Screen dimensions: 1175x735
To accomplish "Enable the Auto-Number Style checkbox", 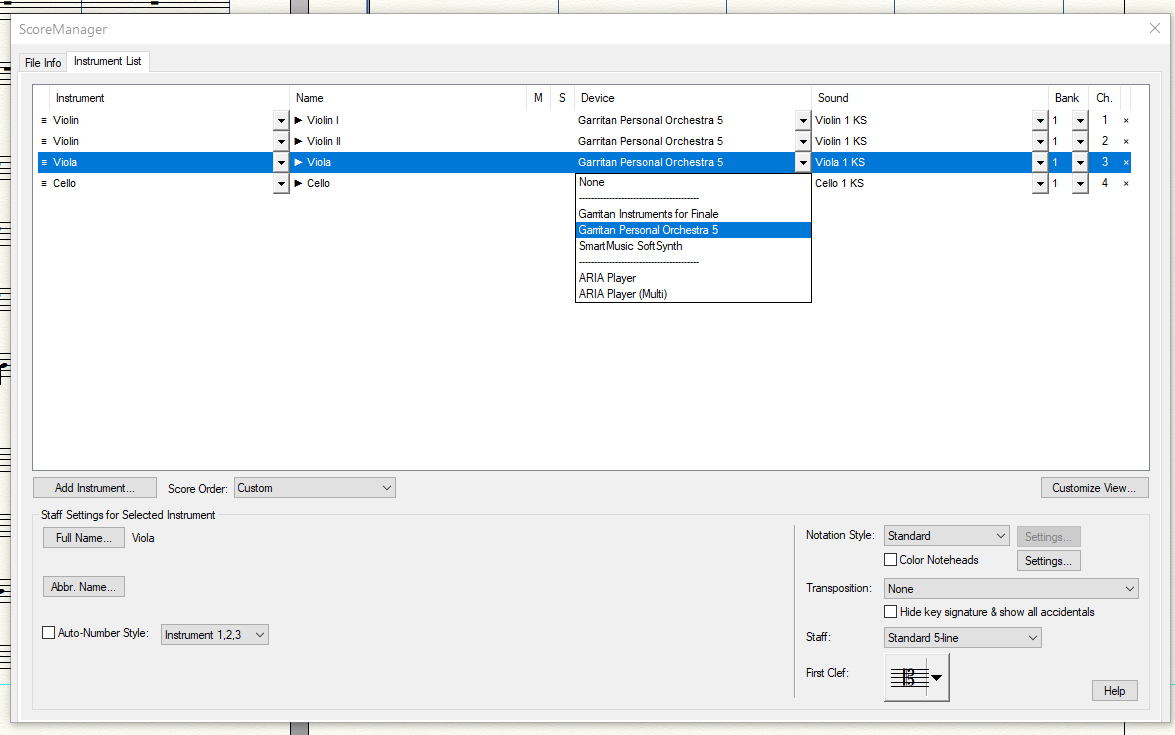I will (x=48, y=633).
